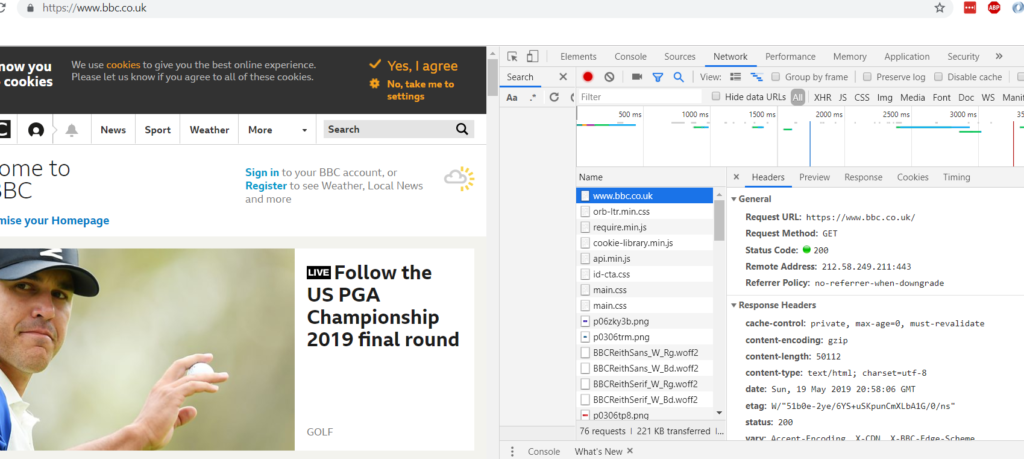Close the What's New drawer tab
The width and height of the screenshot is (1024, 459).
pyautogui.click(x=630, y=451)
